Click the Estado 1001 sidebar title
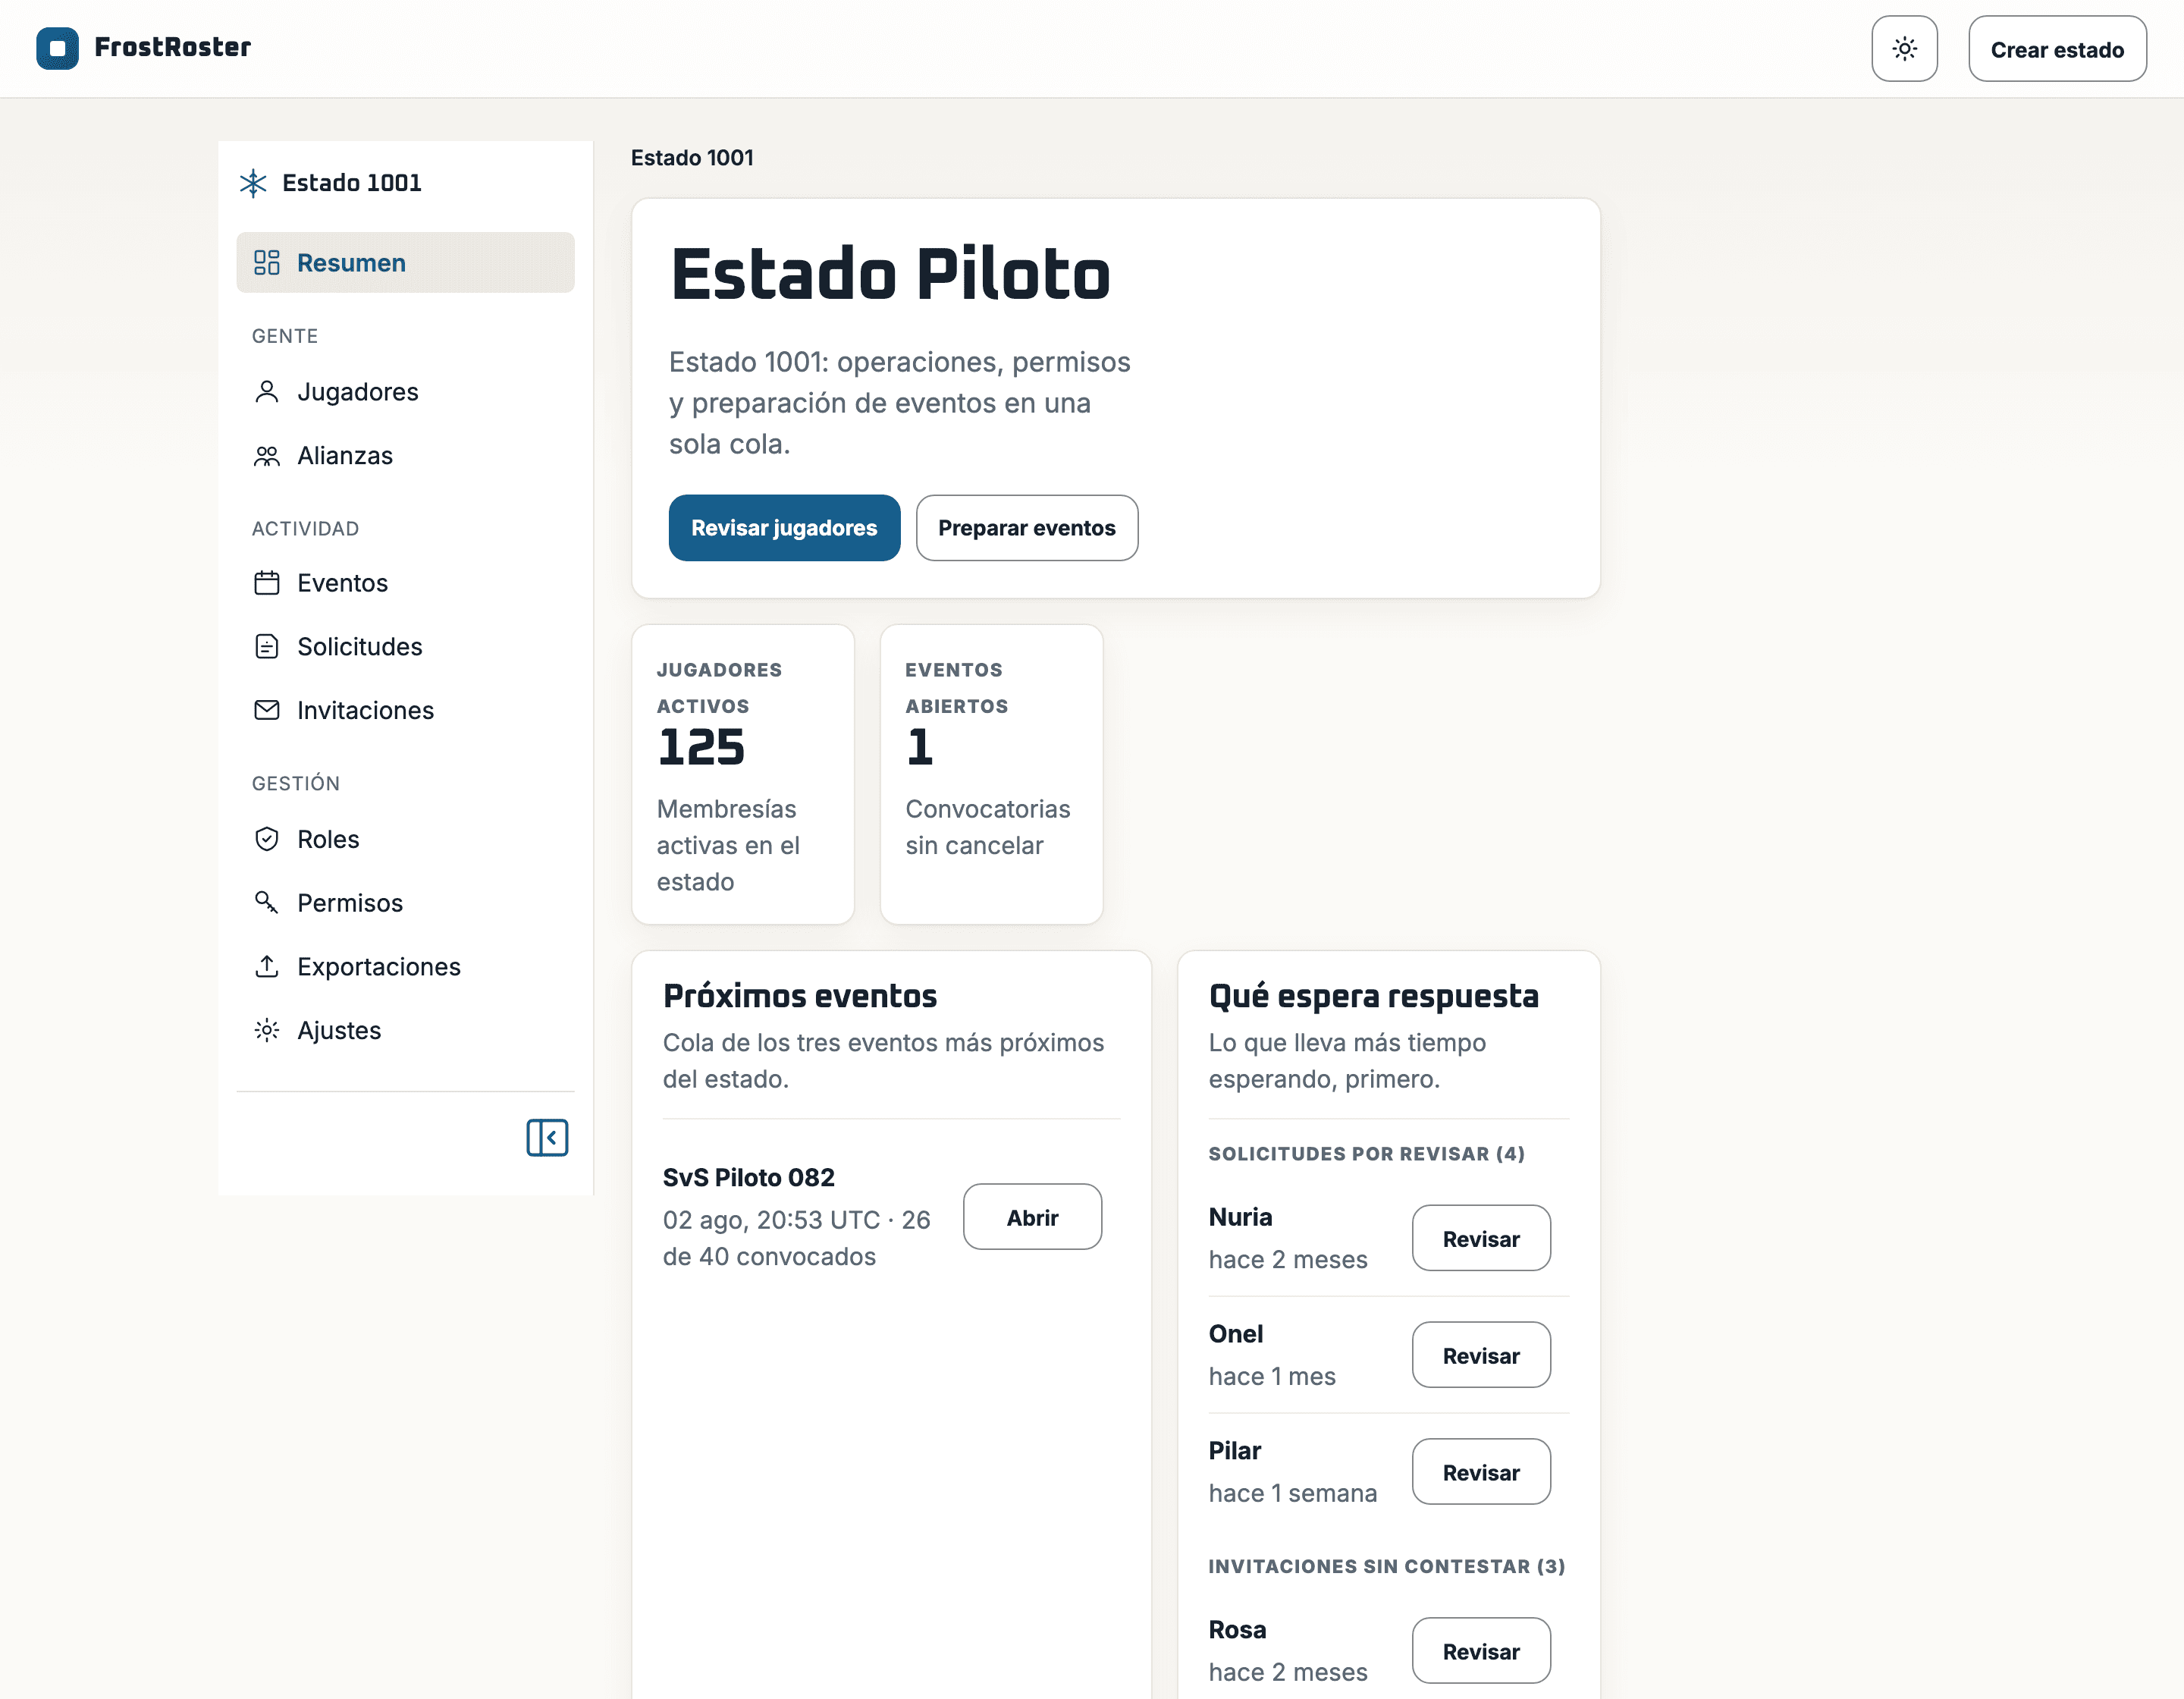Image resolution: width=2184 pixels, height=1699 pixels. click(x=352, y=183)
